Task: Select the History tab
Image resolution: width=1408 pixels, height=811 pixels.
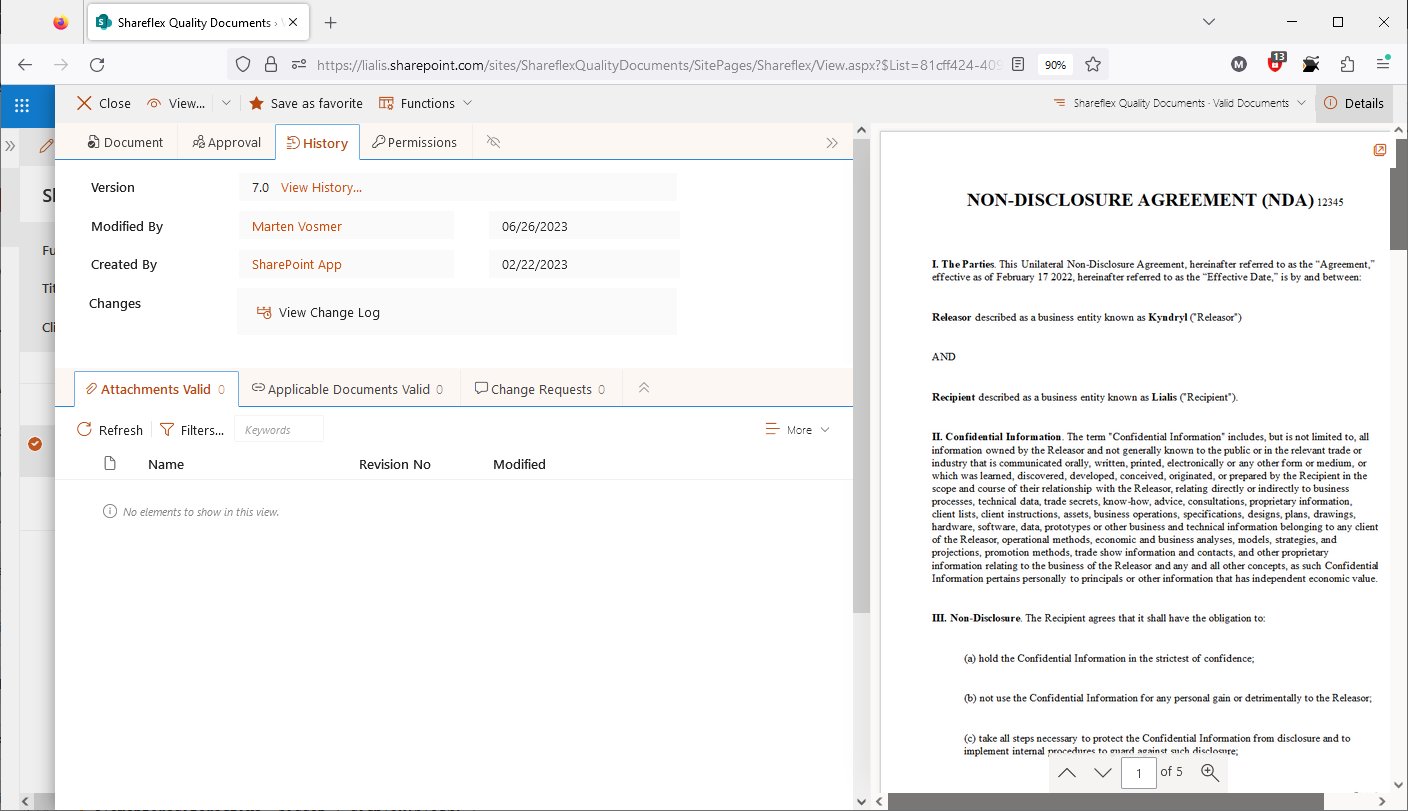Action: tap(317, 143)
